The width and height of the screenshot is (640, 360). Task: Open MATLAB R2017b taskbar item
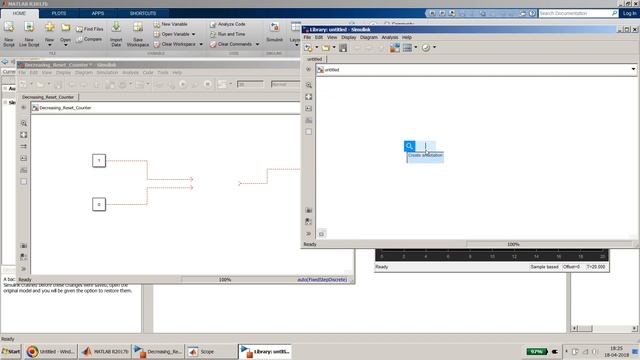[104, 351]
